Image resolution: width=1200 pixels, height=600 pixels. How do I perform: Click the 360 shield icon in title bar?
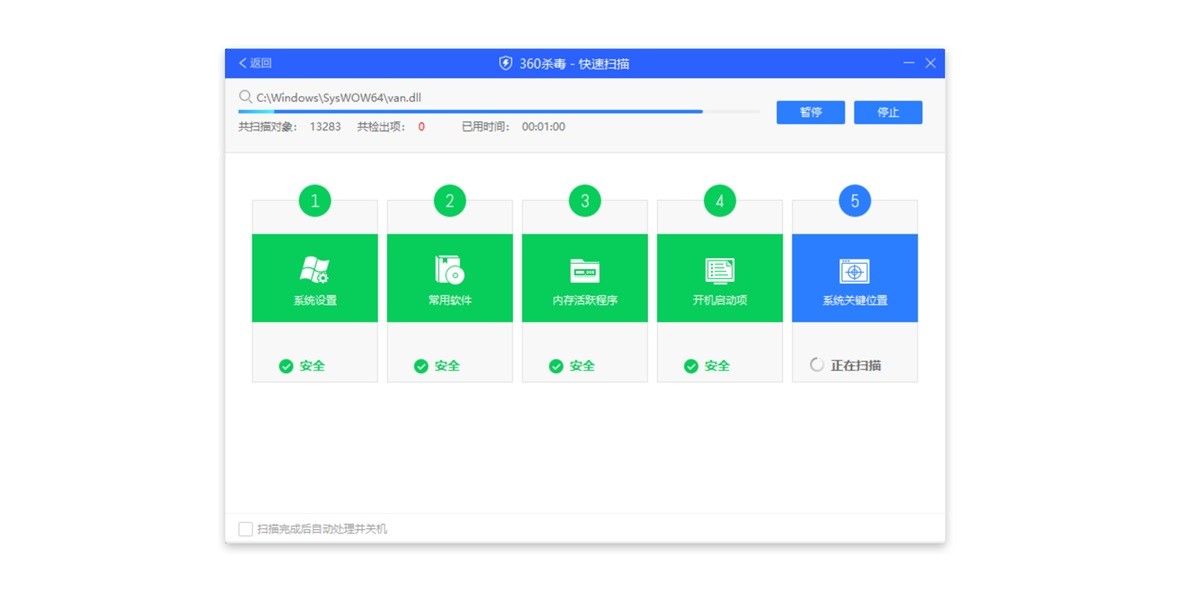[x=506, y=62]
